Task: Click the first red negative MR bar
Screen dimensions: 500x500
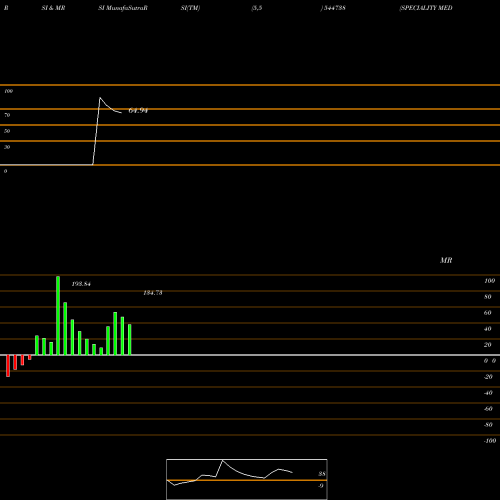Action: [x=8, y=366]
